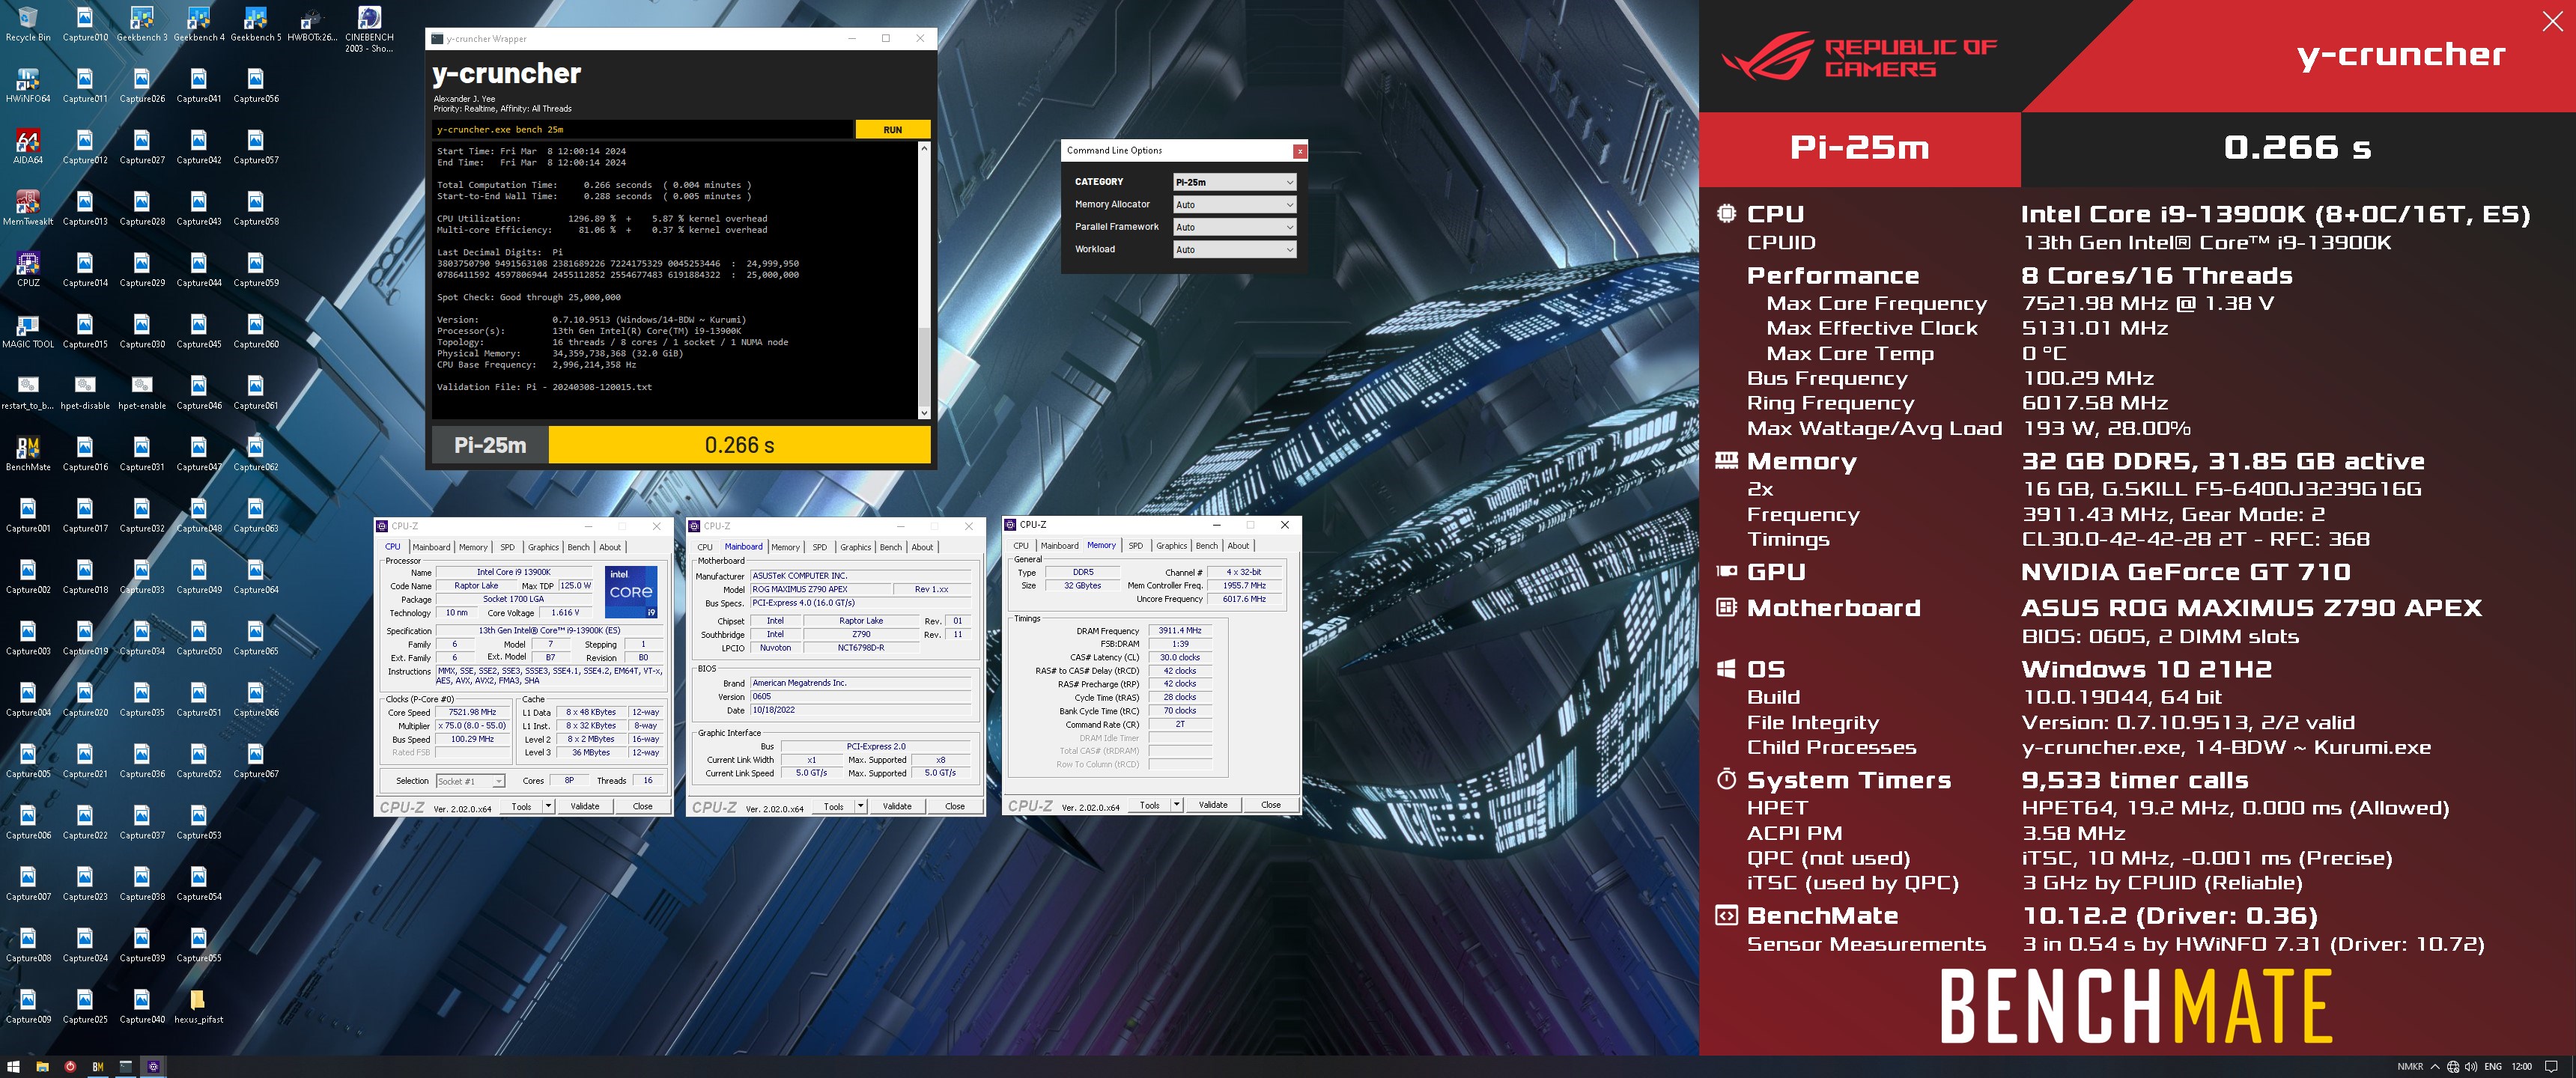Open hexus_pifast folder on desktop
Screen dimensions: 2576x1078
pyautogui.click(x=198, y=1006)
